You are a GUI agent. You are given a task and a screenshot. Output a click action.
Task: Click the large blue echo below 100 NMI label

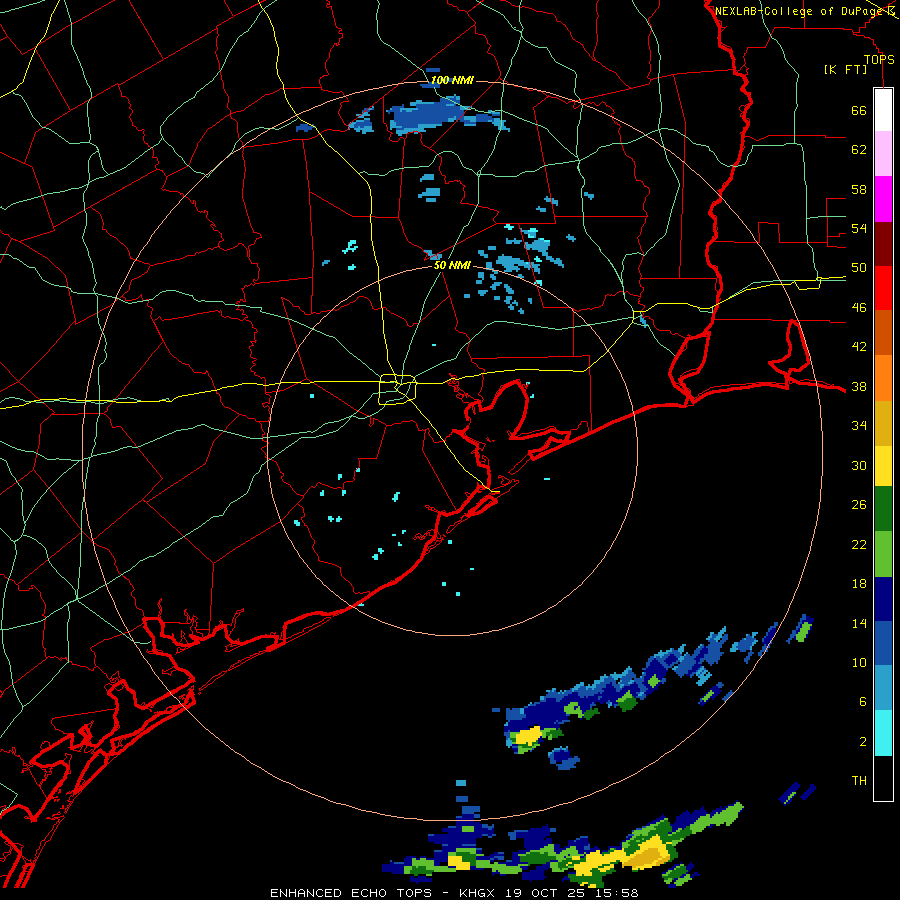(428, 115)
